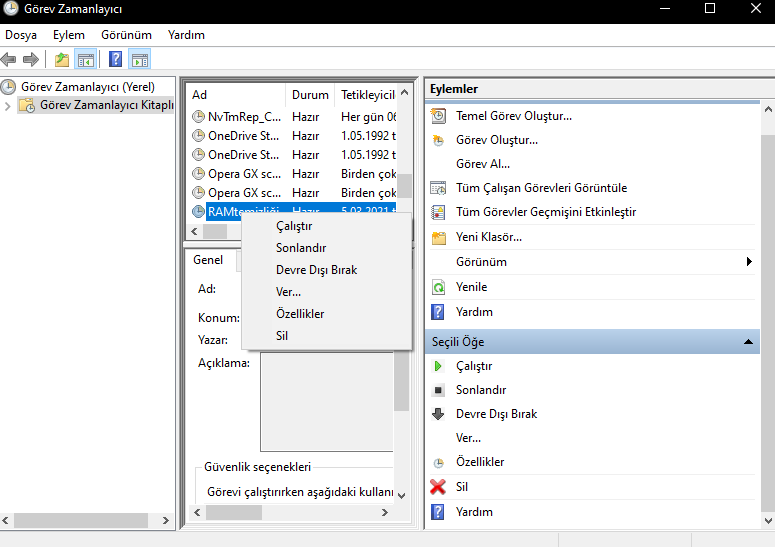This screenshot has height=547, width=775.
Task: Choose Sonlandır in the context menu
Action: (x=327, y=248)
